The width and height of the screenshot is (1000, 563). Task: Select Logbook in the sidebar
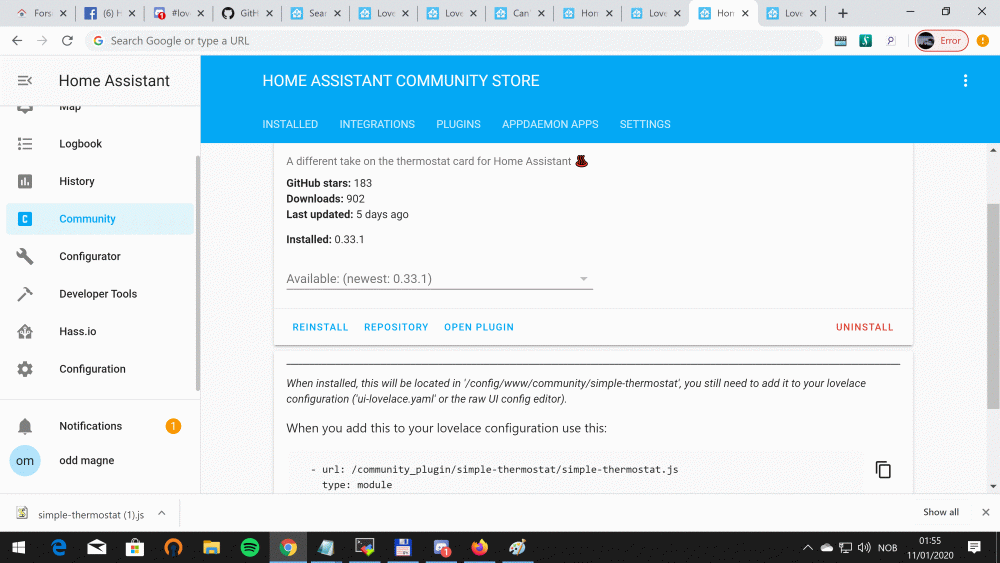100,144
